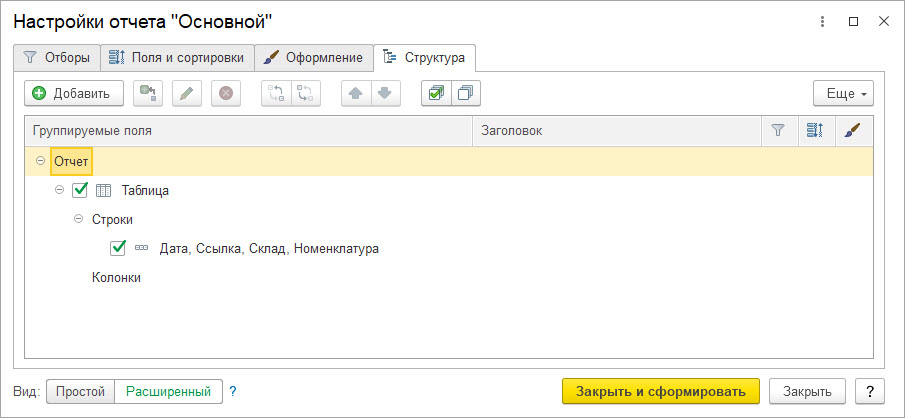This screenshot has width=905, height=418.
Task: Switch view to Простой
Action: click(80, 391)
